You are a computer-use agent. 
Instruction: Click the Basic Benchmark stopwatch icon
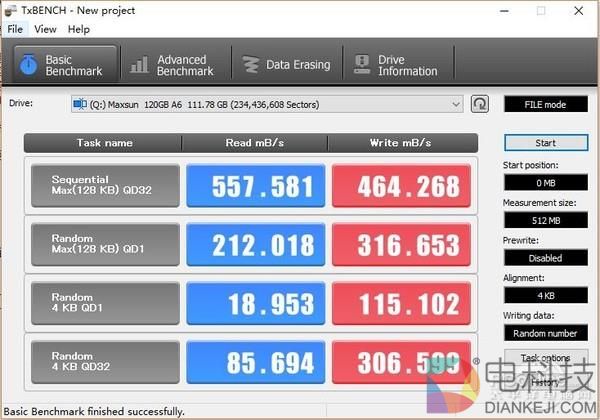28,64
